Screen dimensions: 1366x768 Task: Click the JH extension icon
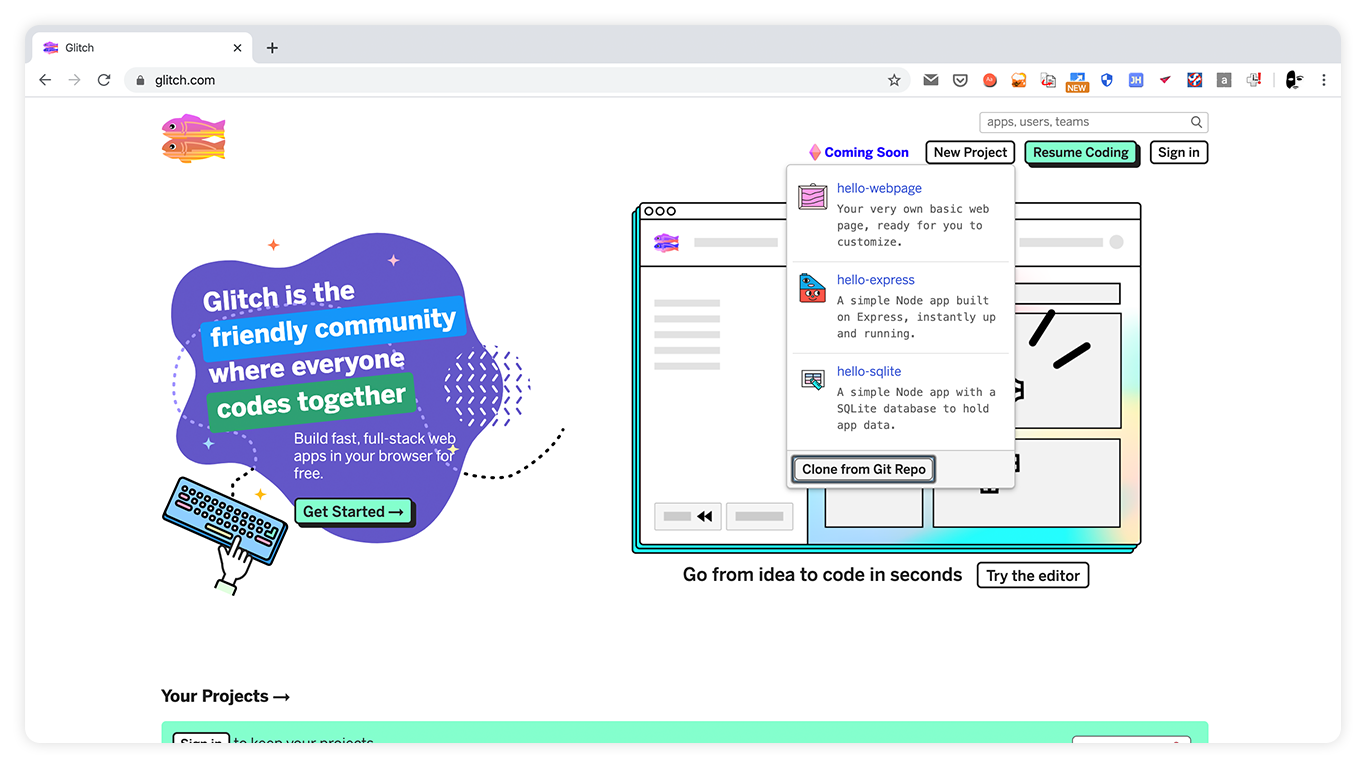pyautogui.click(x=1136, y=80)
